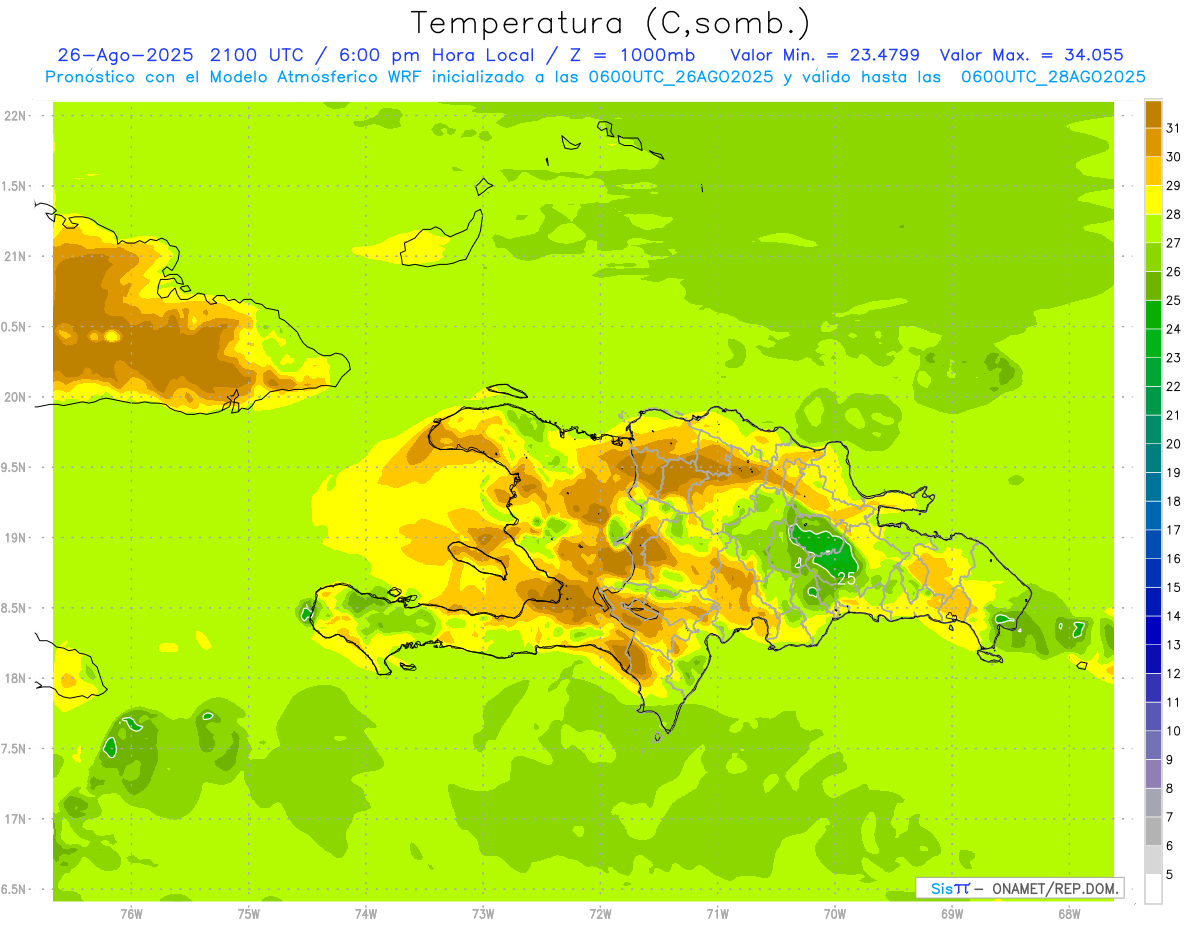
Task: Click the legend swatch between 30 and 31
Action: click(1153, 142)
